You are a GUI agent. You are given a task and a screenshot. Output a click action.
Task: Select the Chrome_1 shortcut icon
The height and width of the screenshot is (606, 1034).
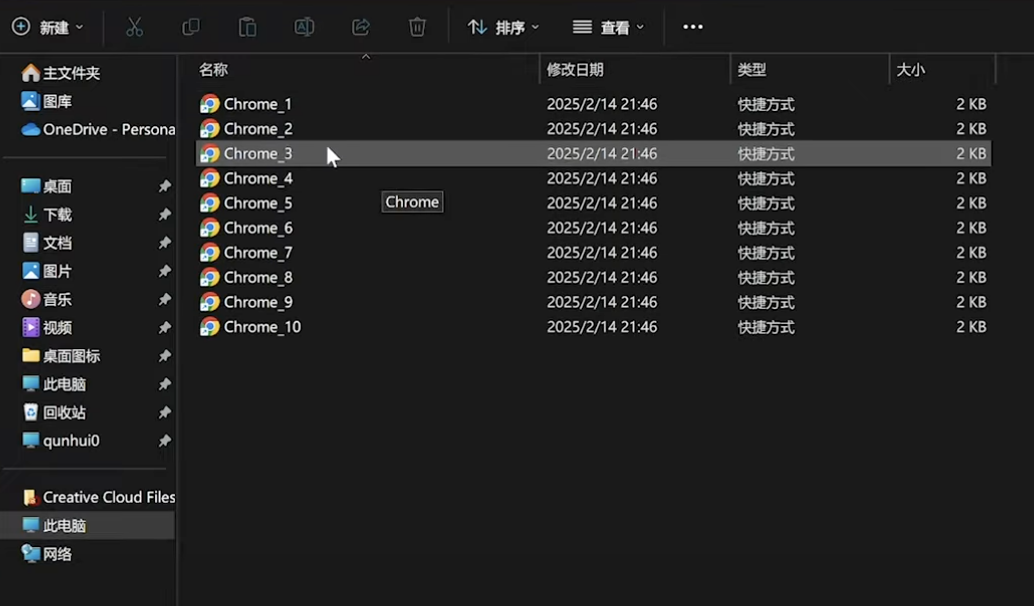210,104
